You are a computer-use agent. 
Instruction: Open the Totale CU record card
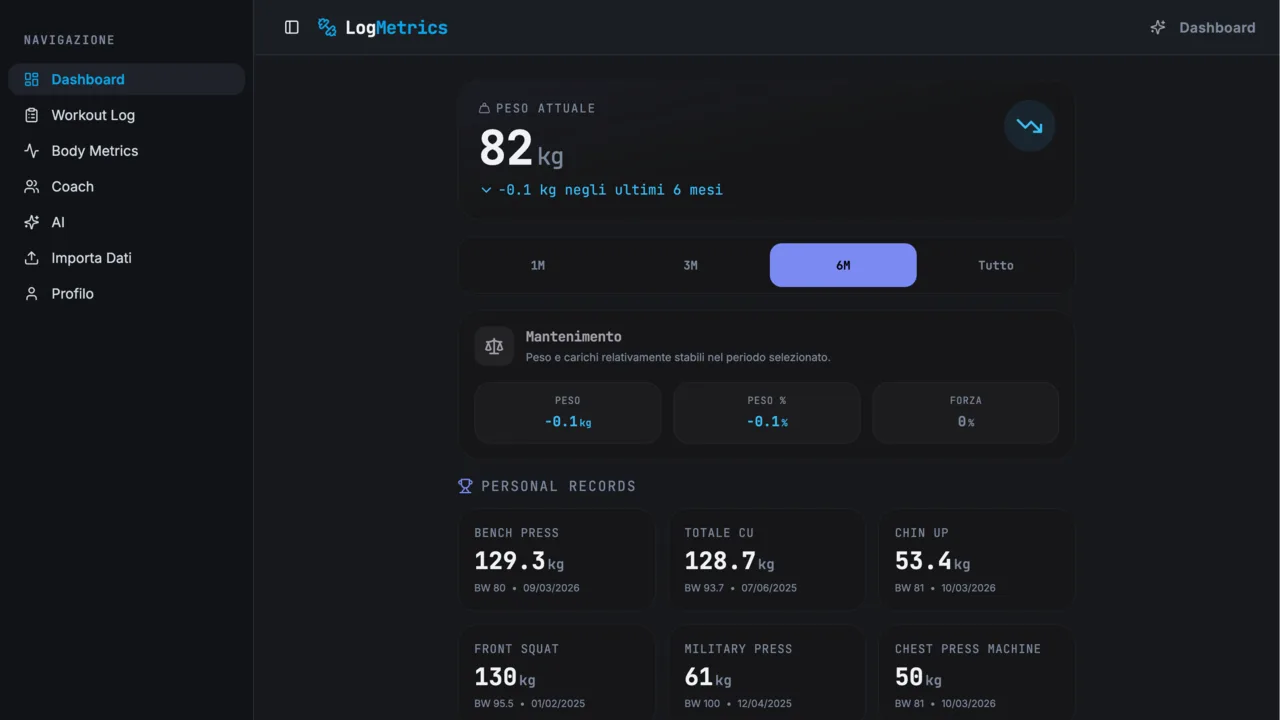pyautogui.click(x=767, y=560)
